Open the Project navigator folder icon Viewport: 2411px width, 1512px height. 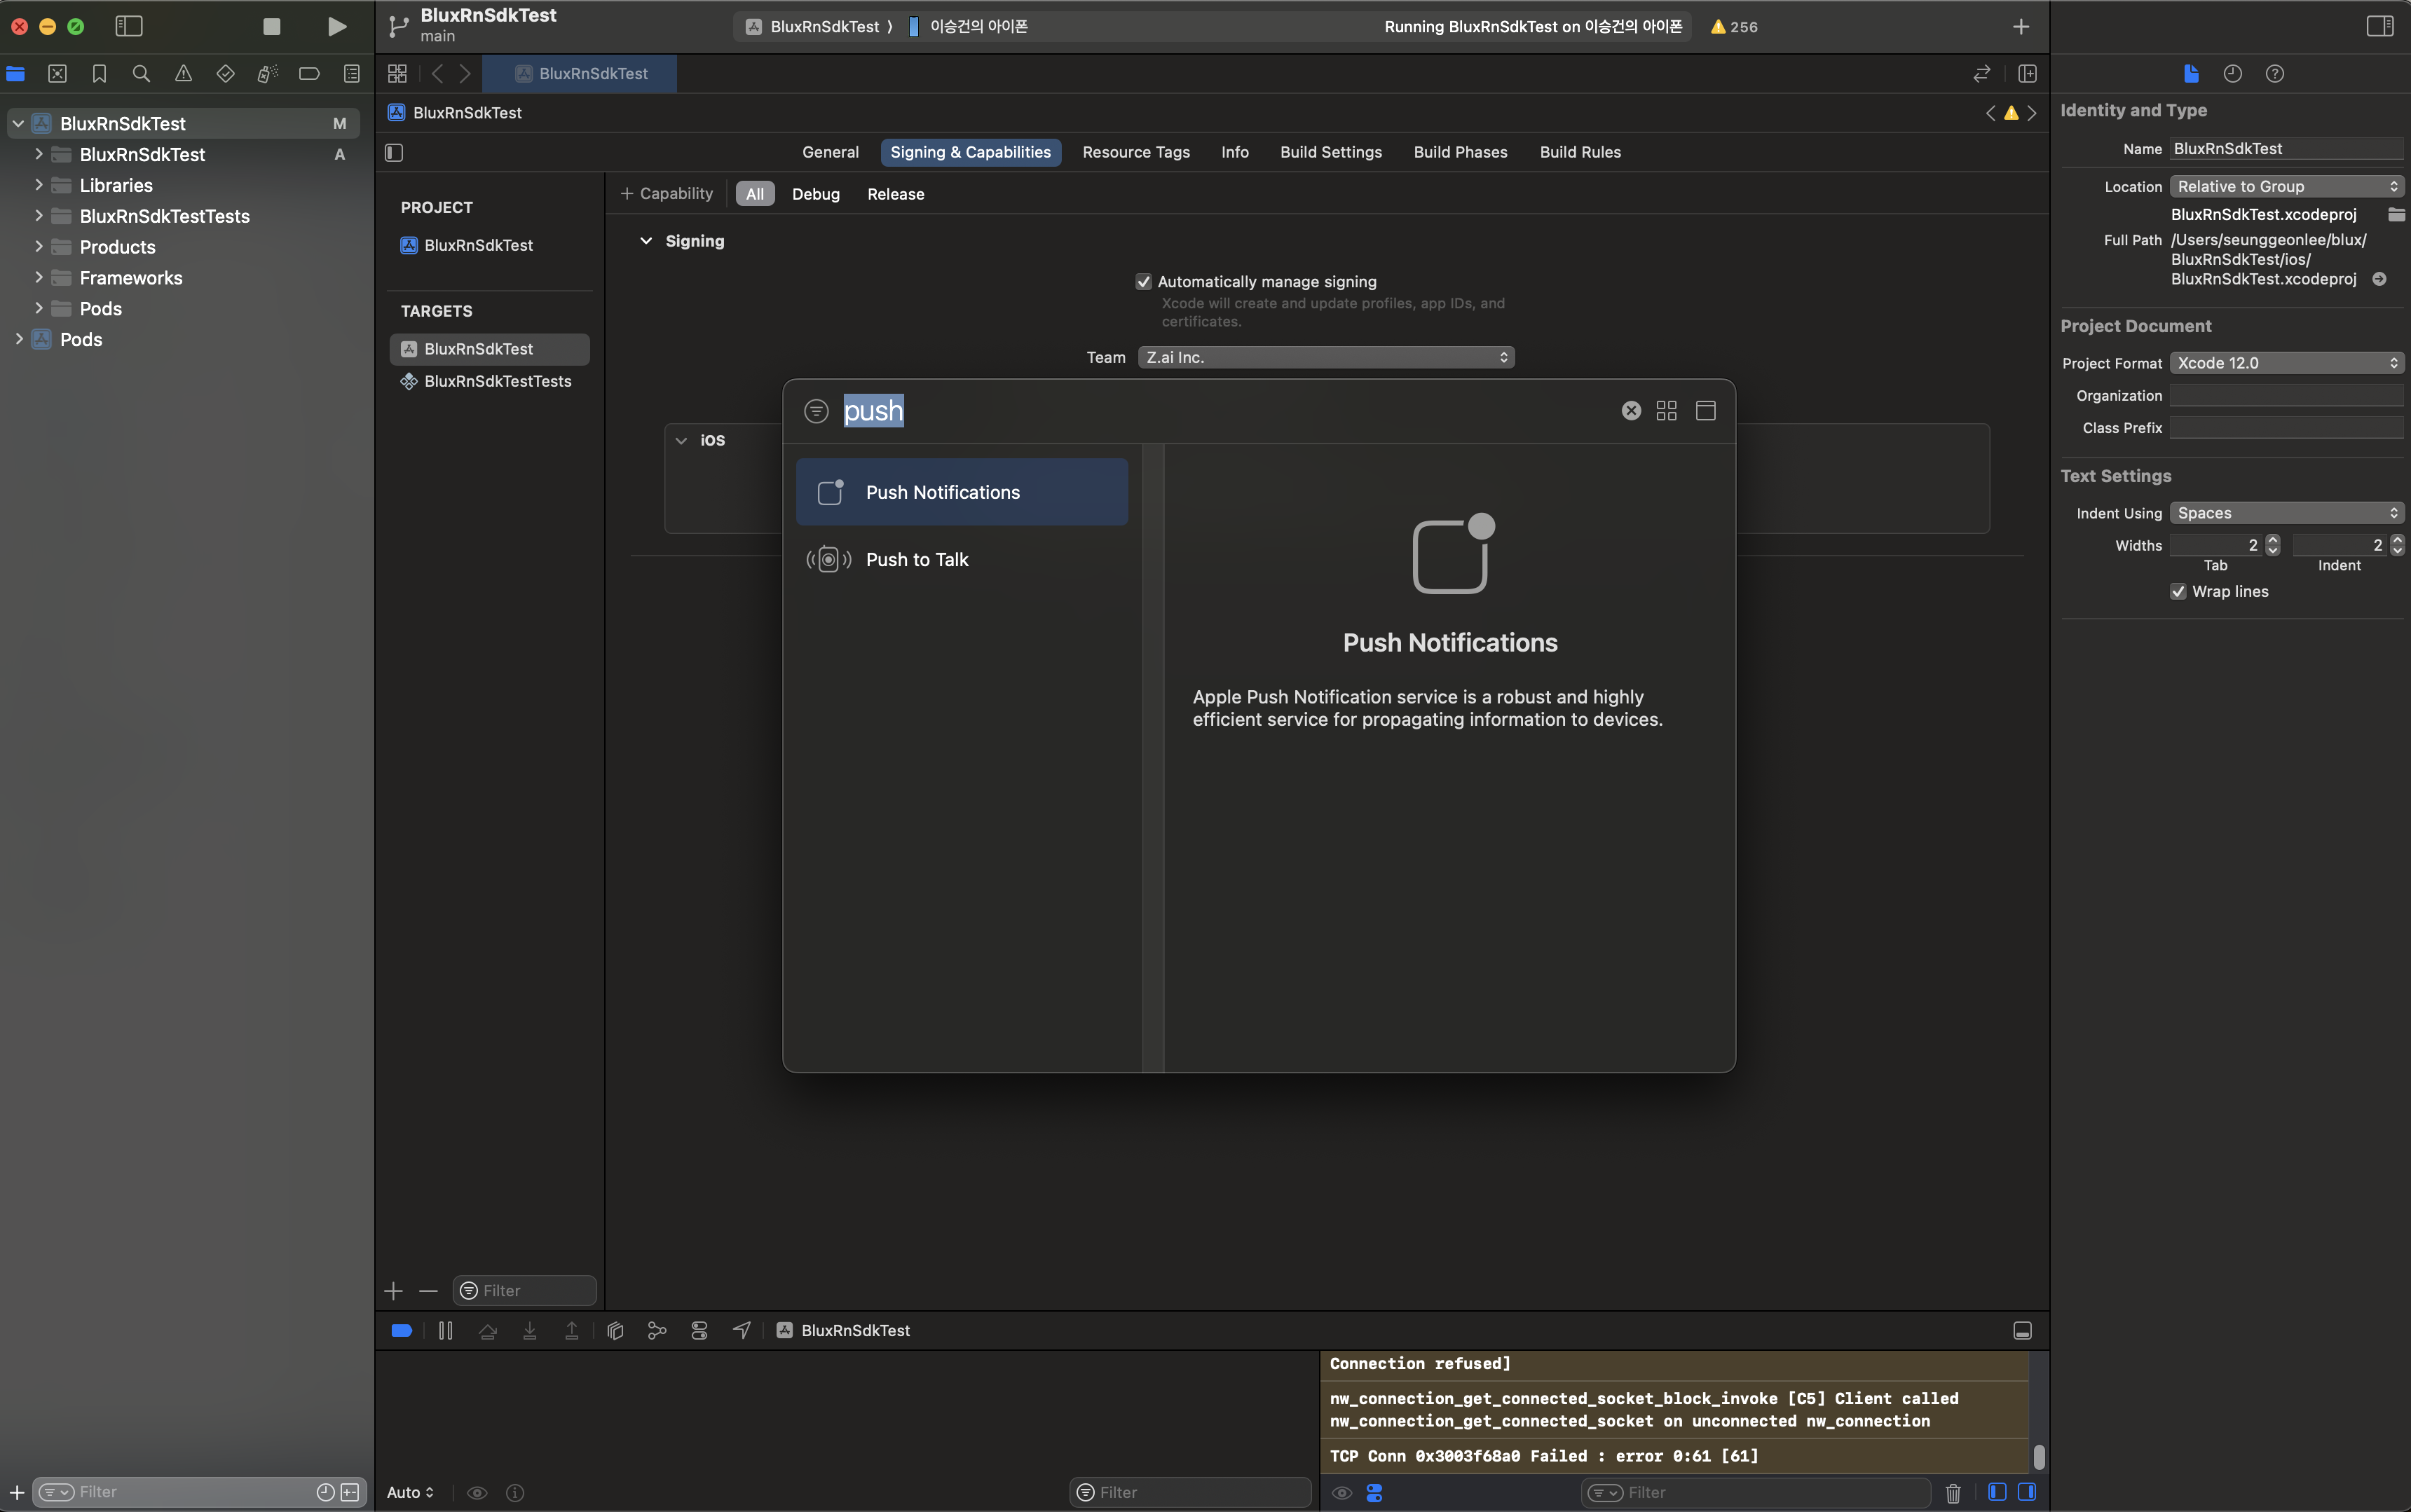(x=15, y=74)
